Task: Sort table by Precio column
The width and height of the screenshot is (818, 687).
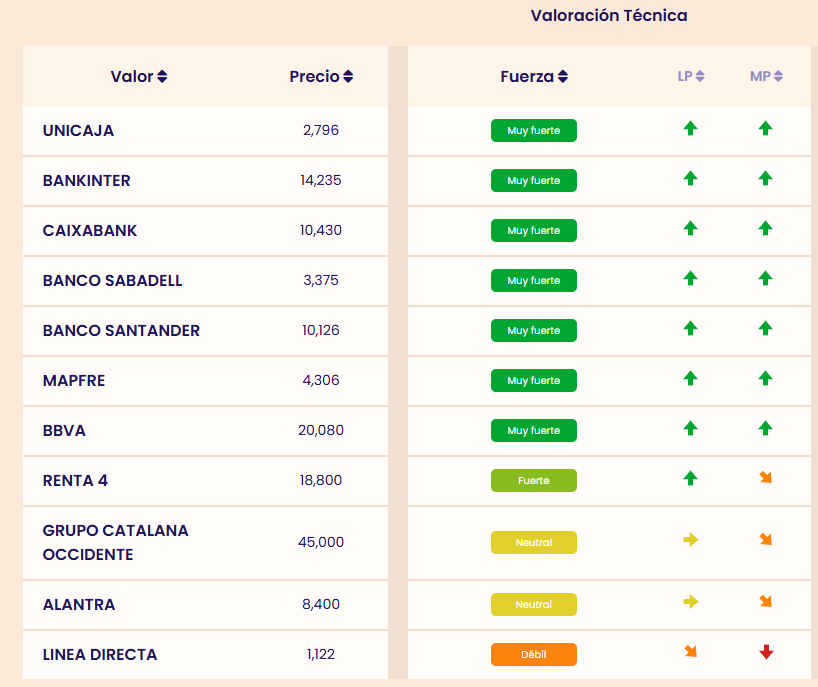Action: pyautogui.click(x=321, y=77)
